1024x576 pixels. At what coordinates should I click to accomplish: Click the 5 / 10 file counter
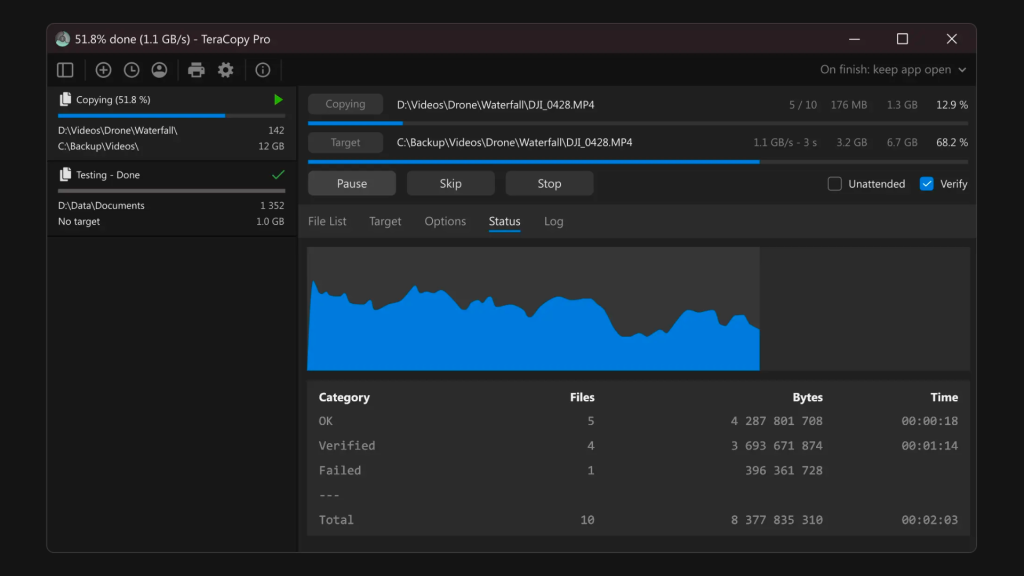coord(803,104)
